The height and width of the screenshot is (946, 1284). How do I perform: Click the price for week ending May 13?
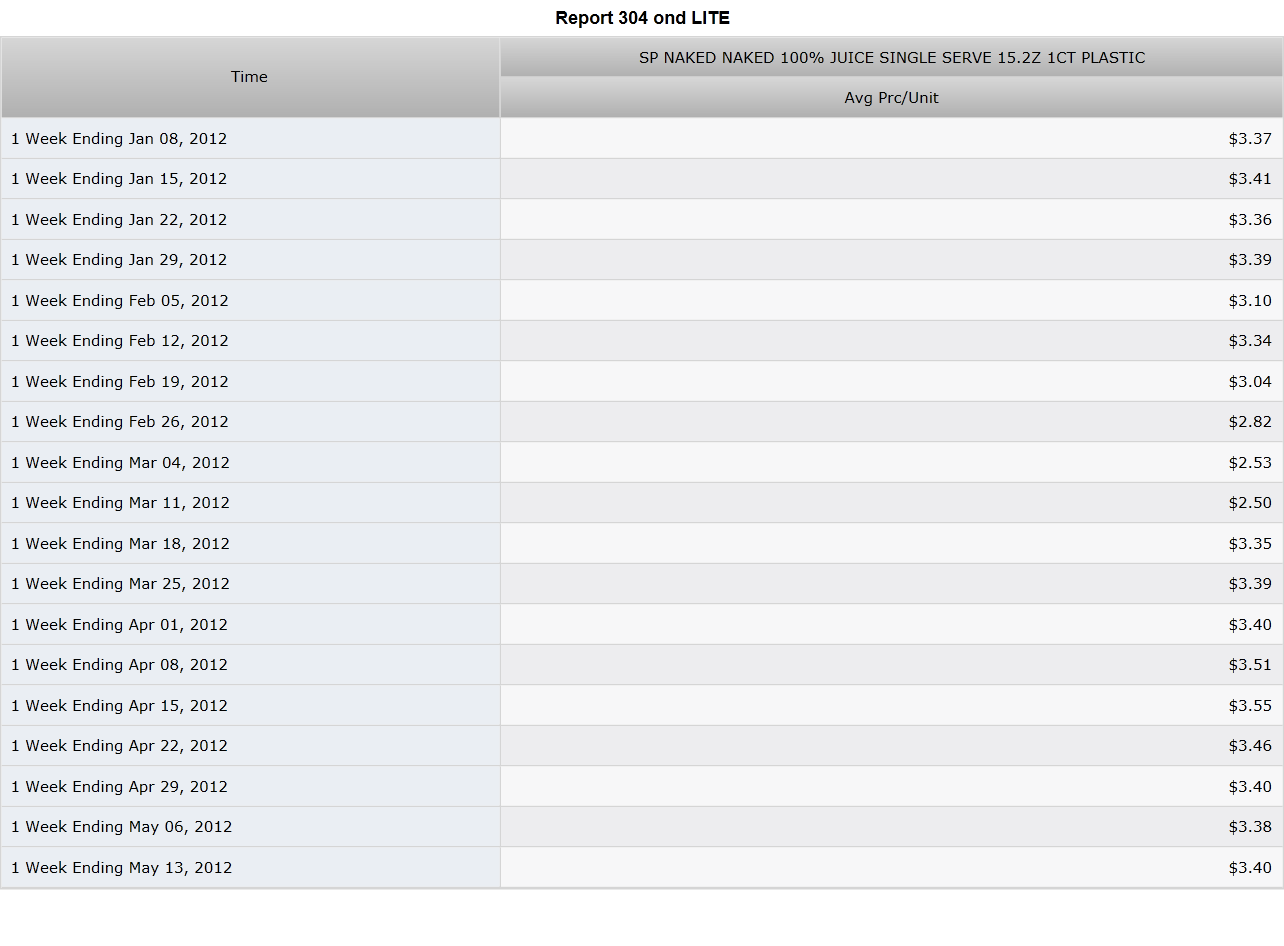pyautogui.click(x=1250, y=868)
